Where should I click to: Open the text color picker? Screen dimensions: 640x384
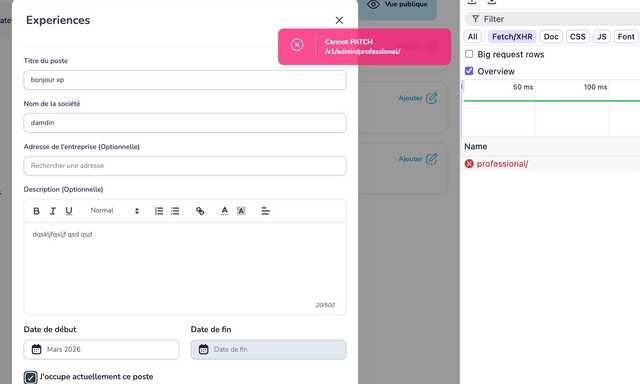click(x=224, y=211)
